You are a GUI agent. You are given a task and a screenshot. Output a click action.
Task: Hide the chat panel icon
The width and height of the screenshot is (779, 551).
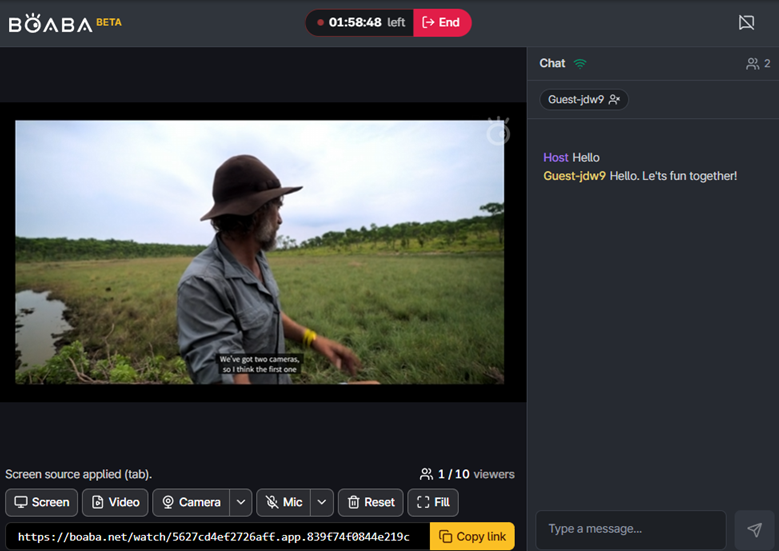click(x=746, y=22)
